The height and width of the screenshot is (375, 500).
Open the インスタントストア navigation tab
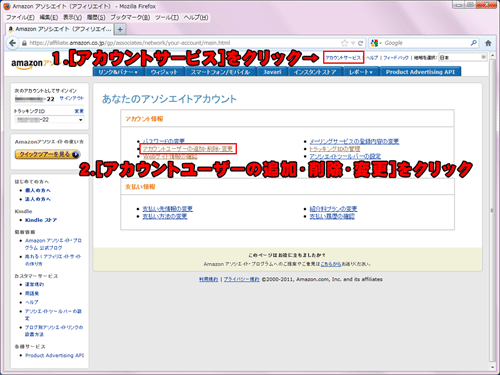tap(315, 72)
